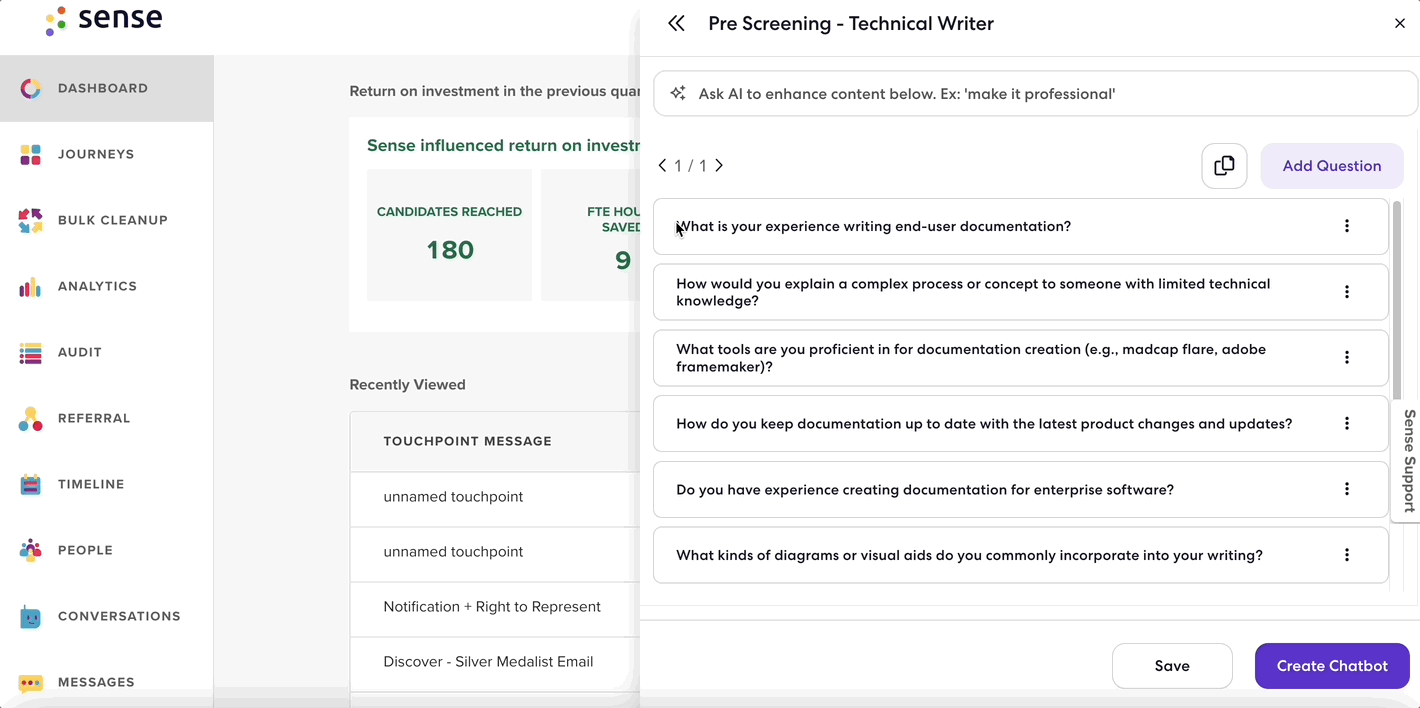Open the Audit section

click(80, 352)
